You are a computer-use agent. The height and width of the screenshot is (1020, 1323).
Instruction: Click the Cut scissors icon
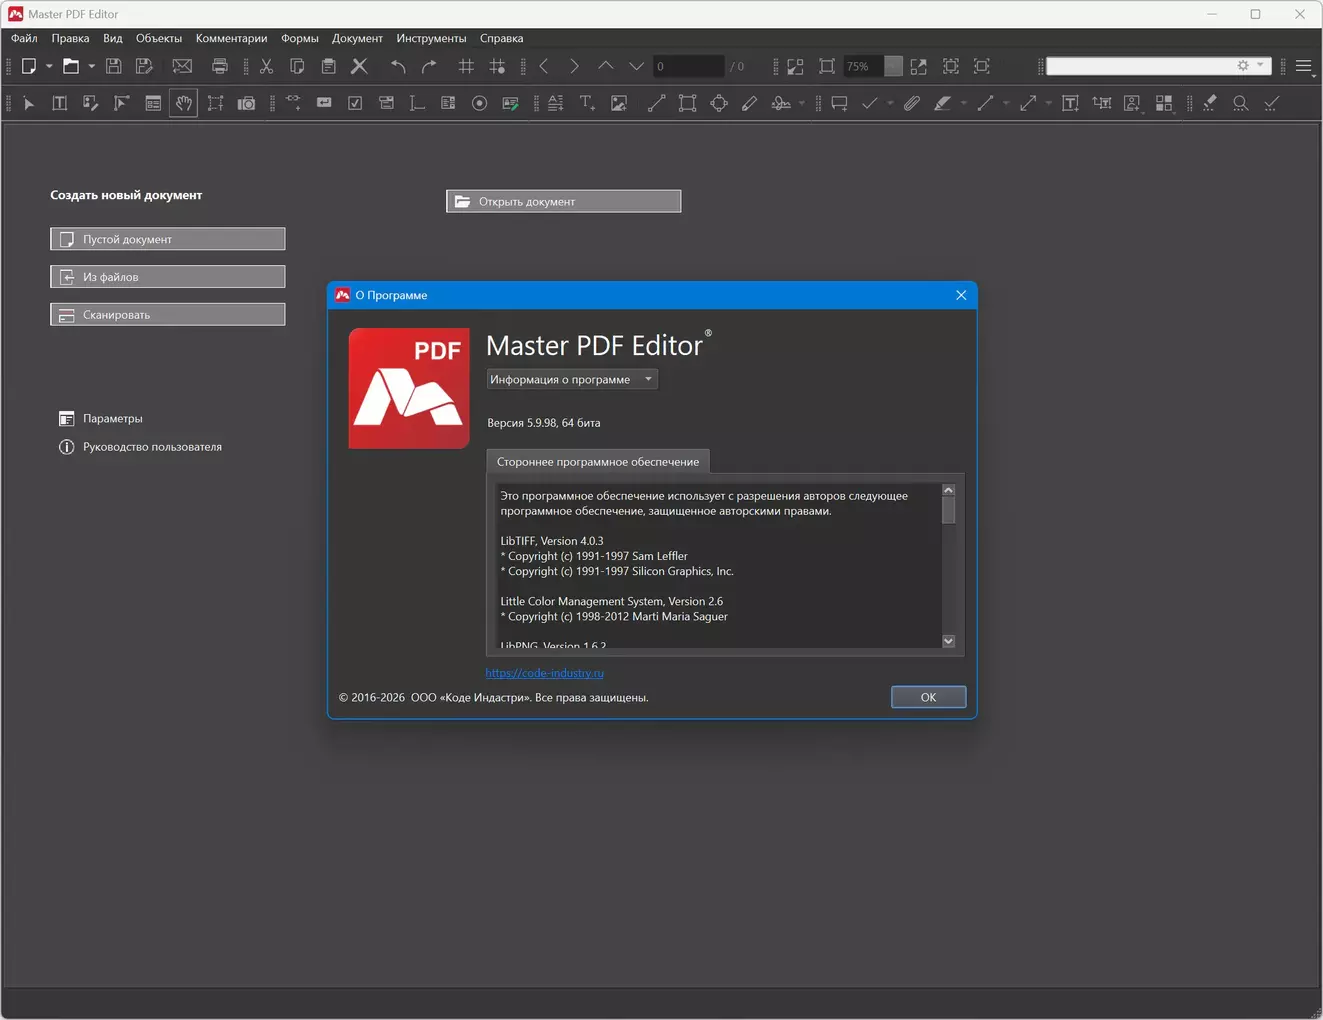[x=266, y=66]
